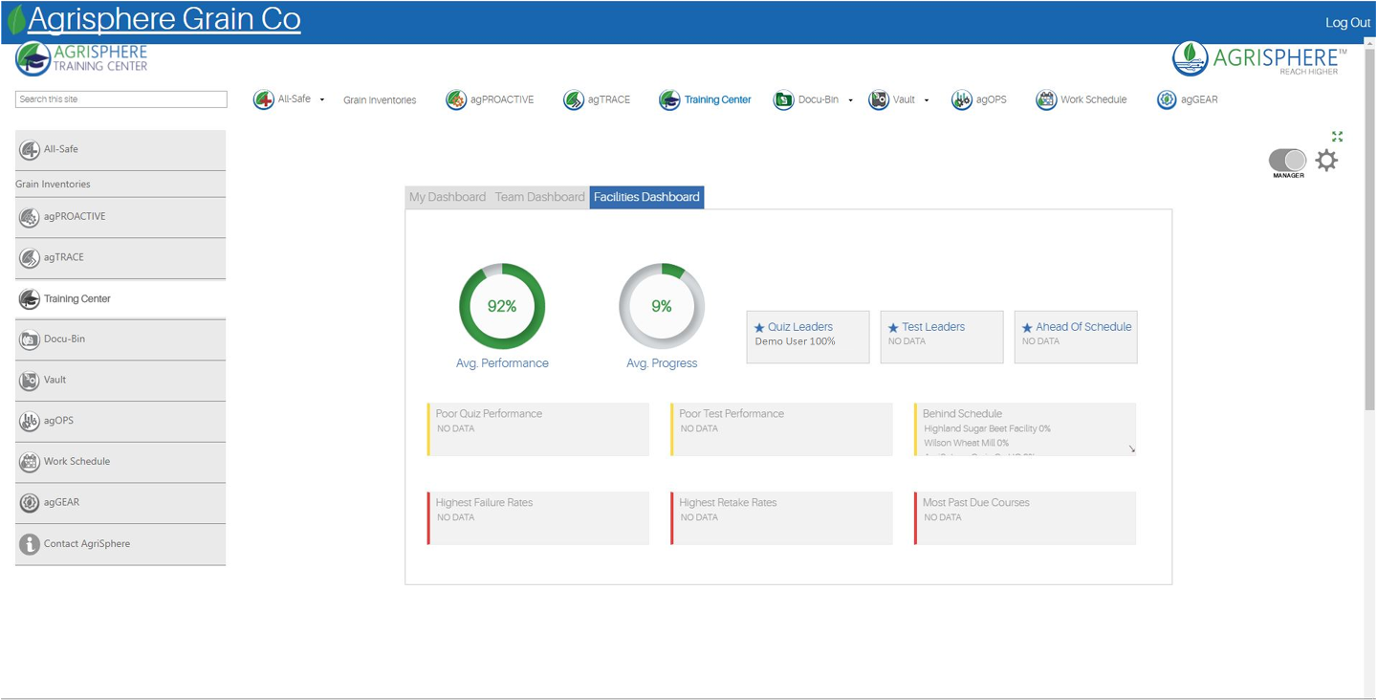Click the Avg. Progress label
This screenshot has width=1377, height=700.
(x=662, y=363)
